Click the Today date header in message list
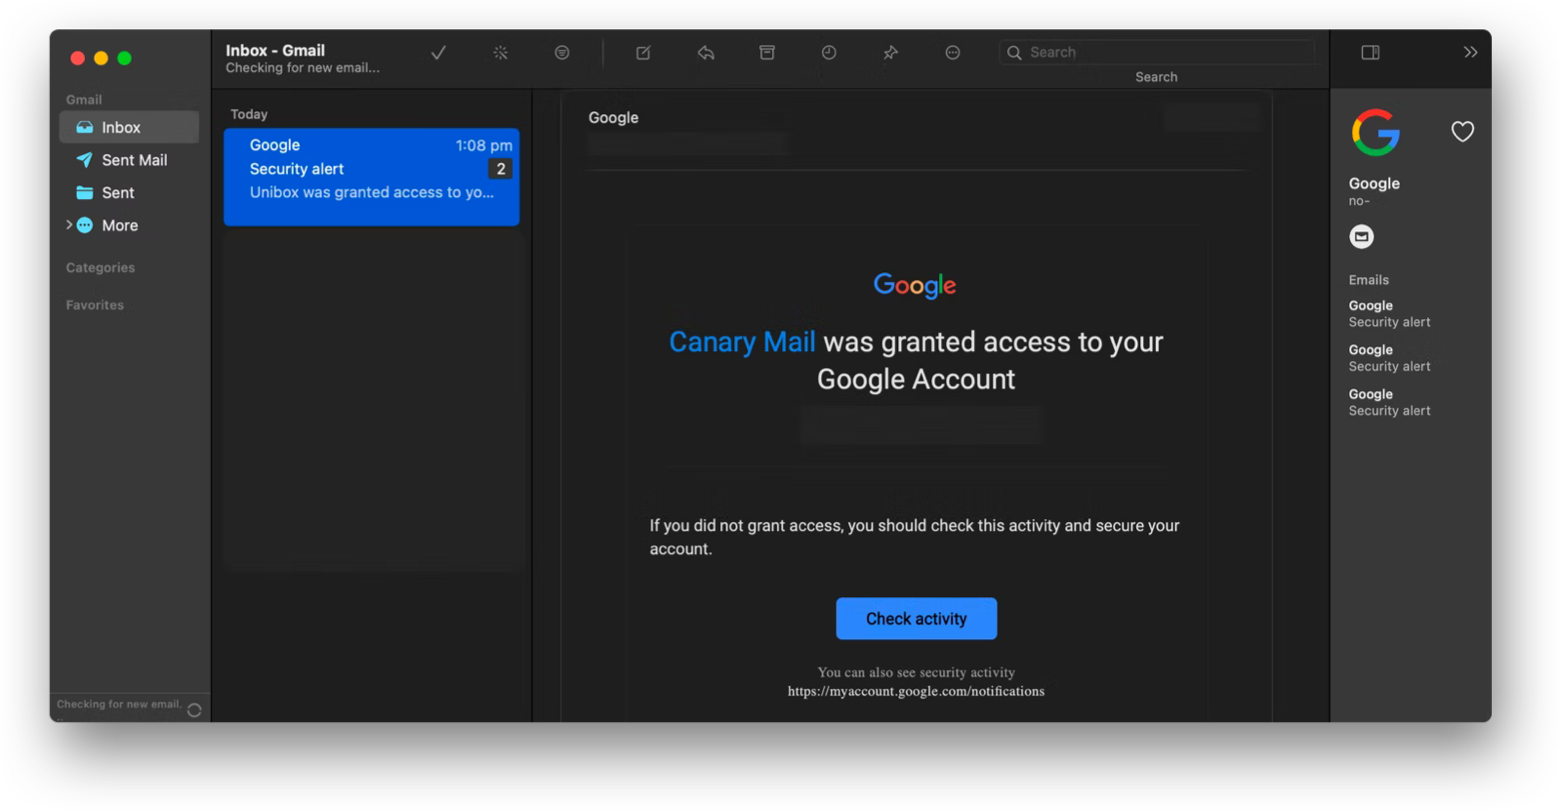This screenshot has width=1560, height=810. pos(249,114)
